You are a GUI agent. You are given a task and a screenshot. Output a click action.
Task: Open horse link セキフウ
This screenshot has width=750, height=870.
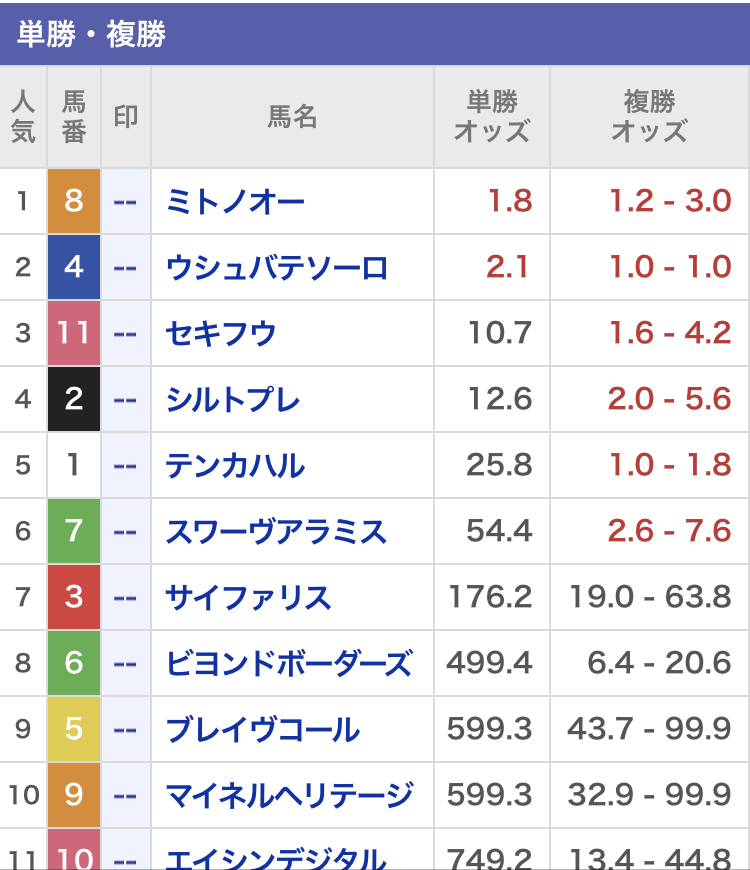tap(221, 333)
